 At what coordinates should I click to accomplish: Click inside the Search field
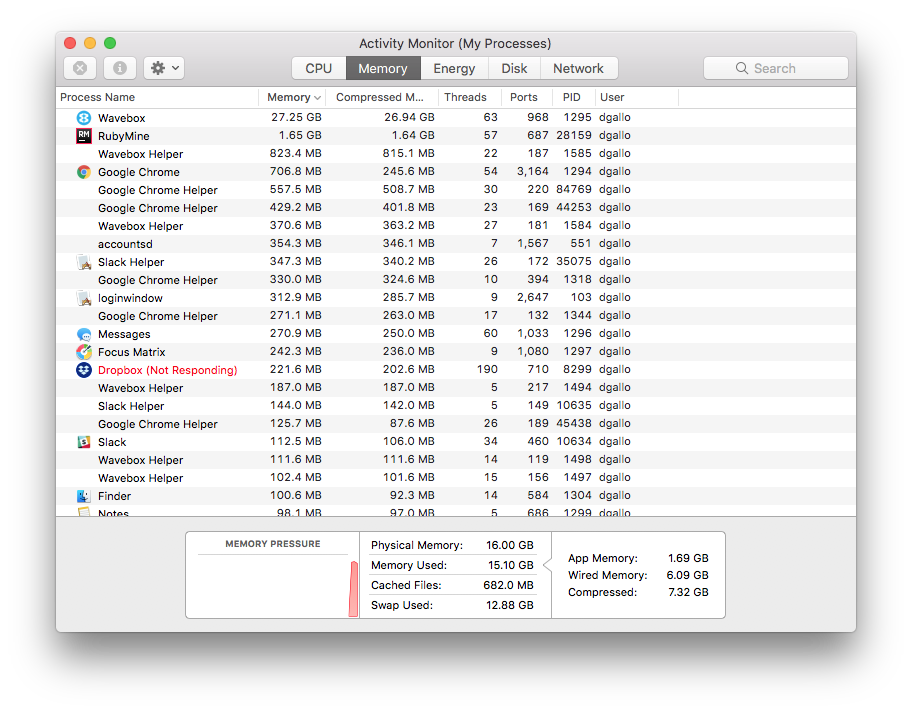click(x=786, y=67)
